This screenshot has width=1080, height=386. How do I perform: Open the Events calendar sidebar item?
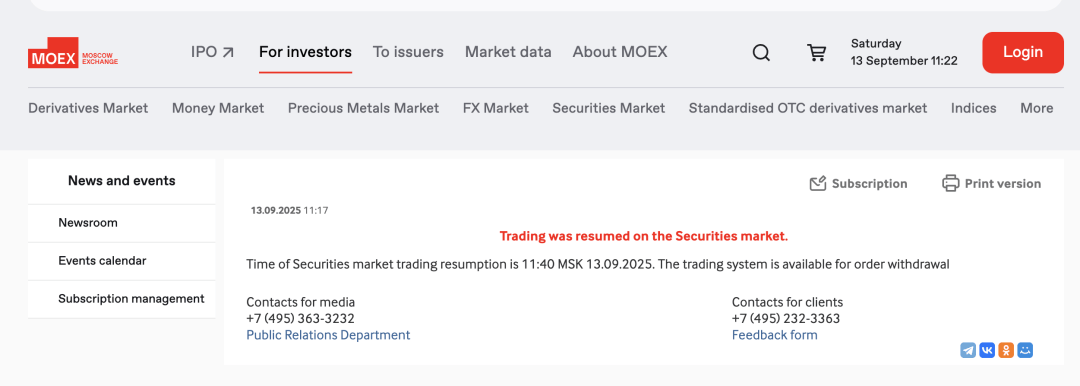(x=121, y=261)
